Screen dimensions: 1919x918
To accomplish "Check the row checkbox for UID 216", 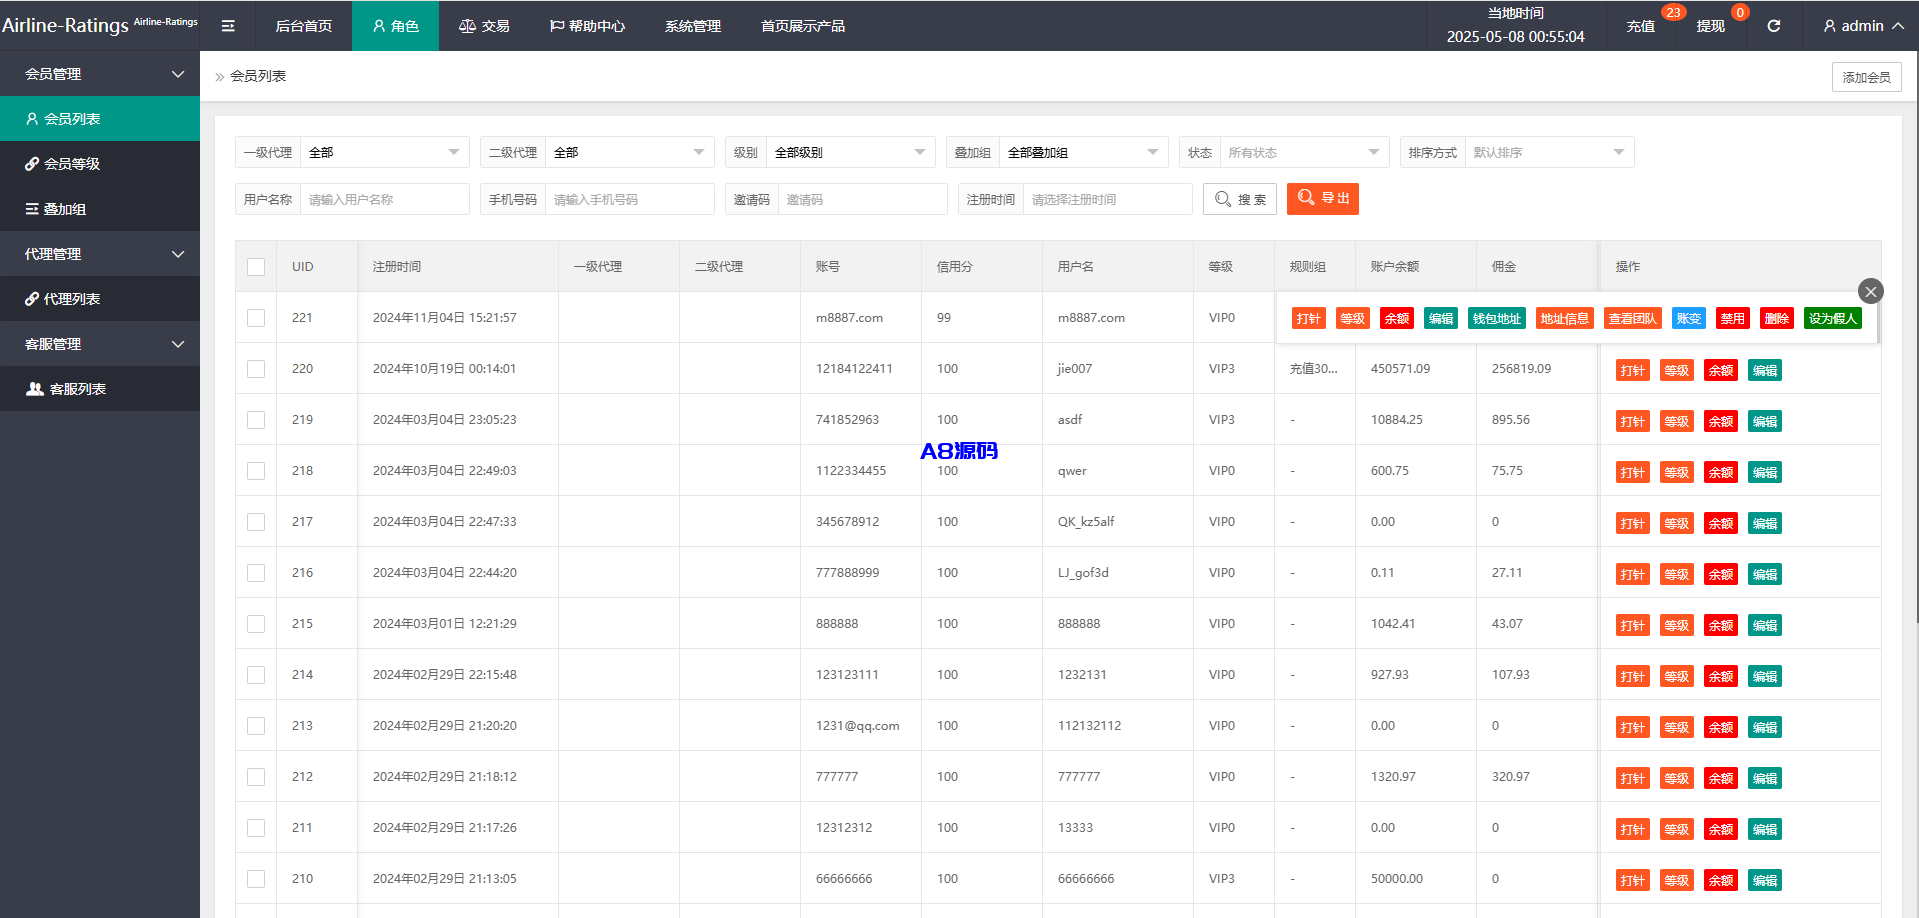I will pyautogui.click(x=256, y=573).
